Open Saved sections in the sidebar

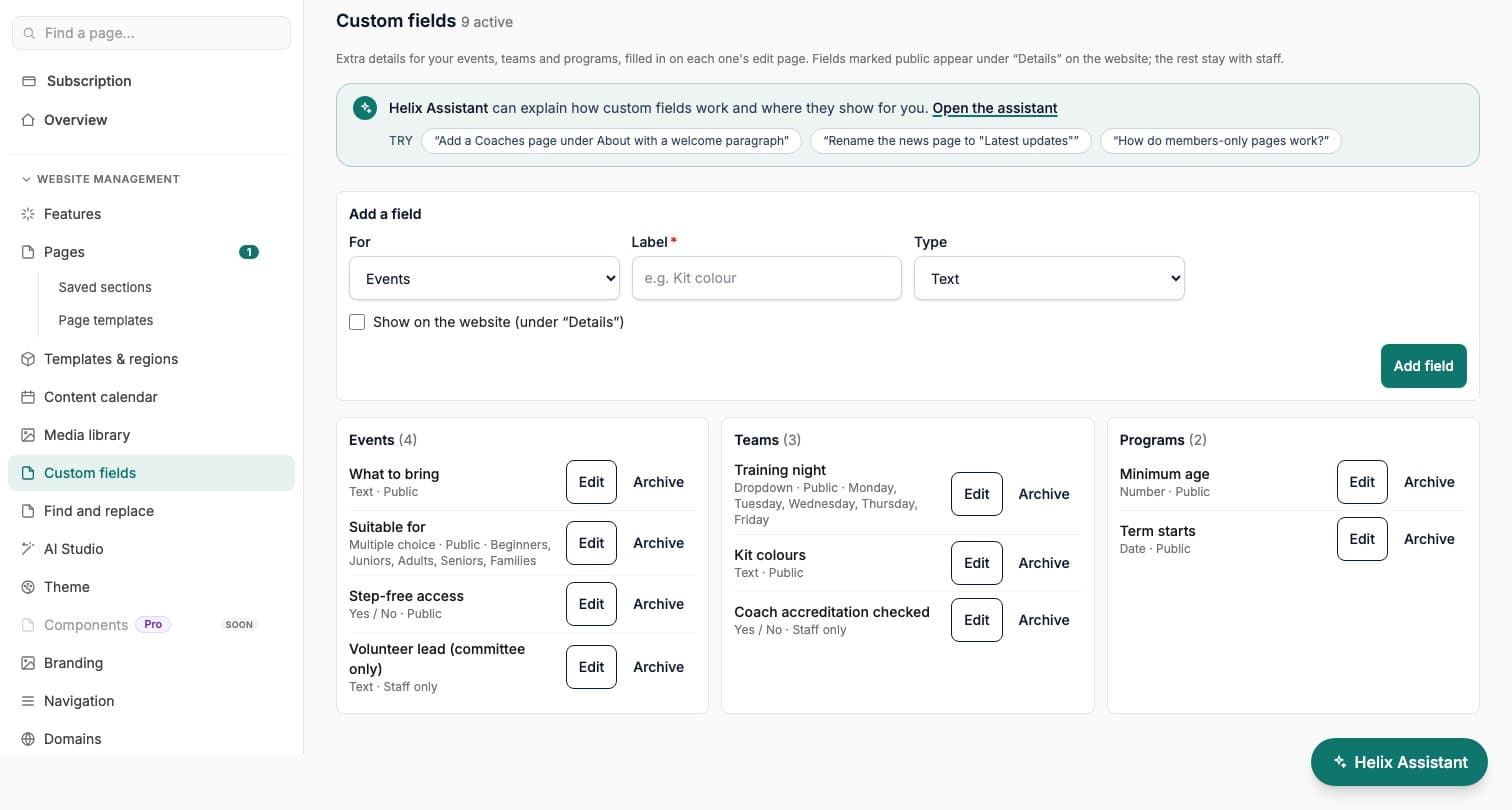pyautogui.click(x=105, y=287)
